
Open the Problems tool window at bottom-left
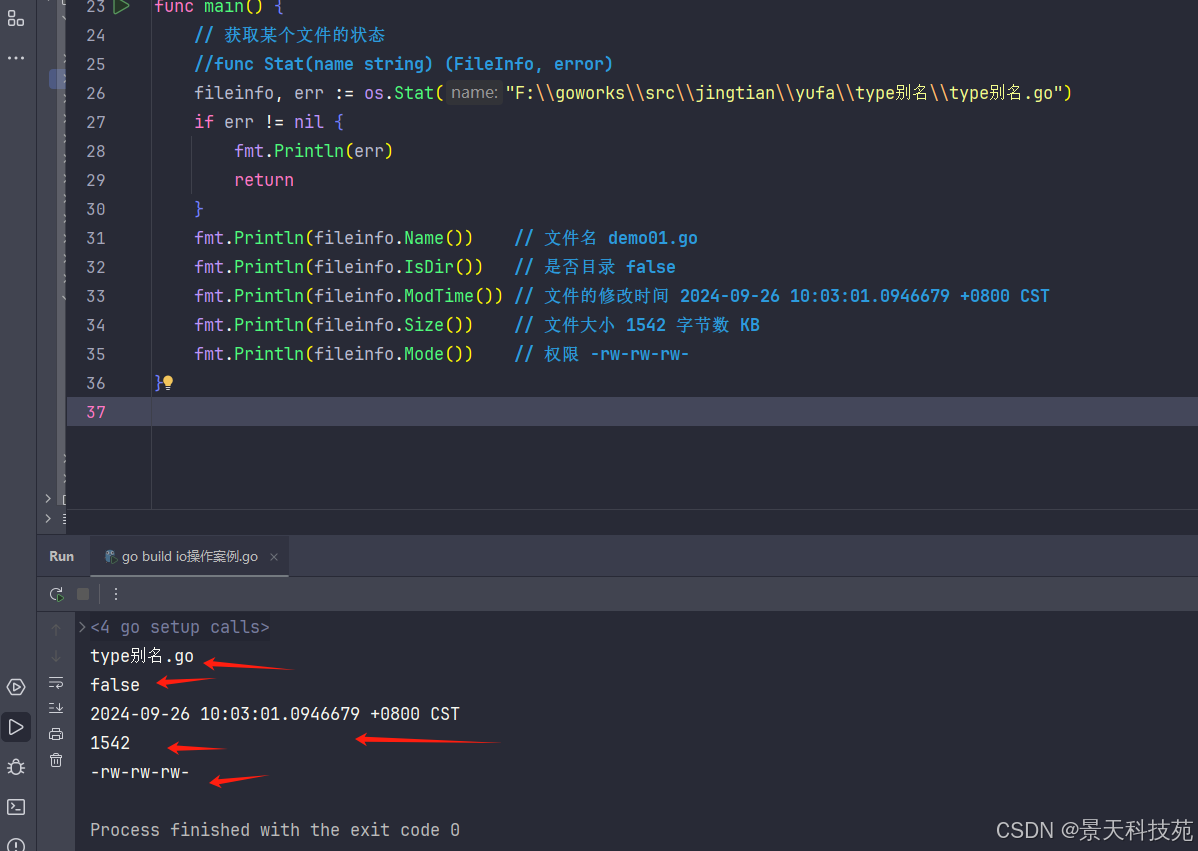16,843
